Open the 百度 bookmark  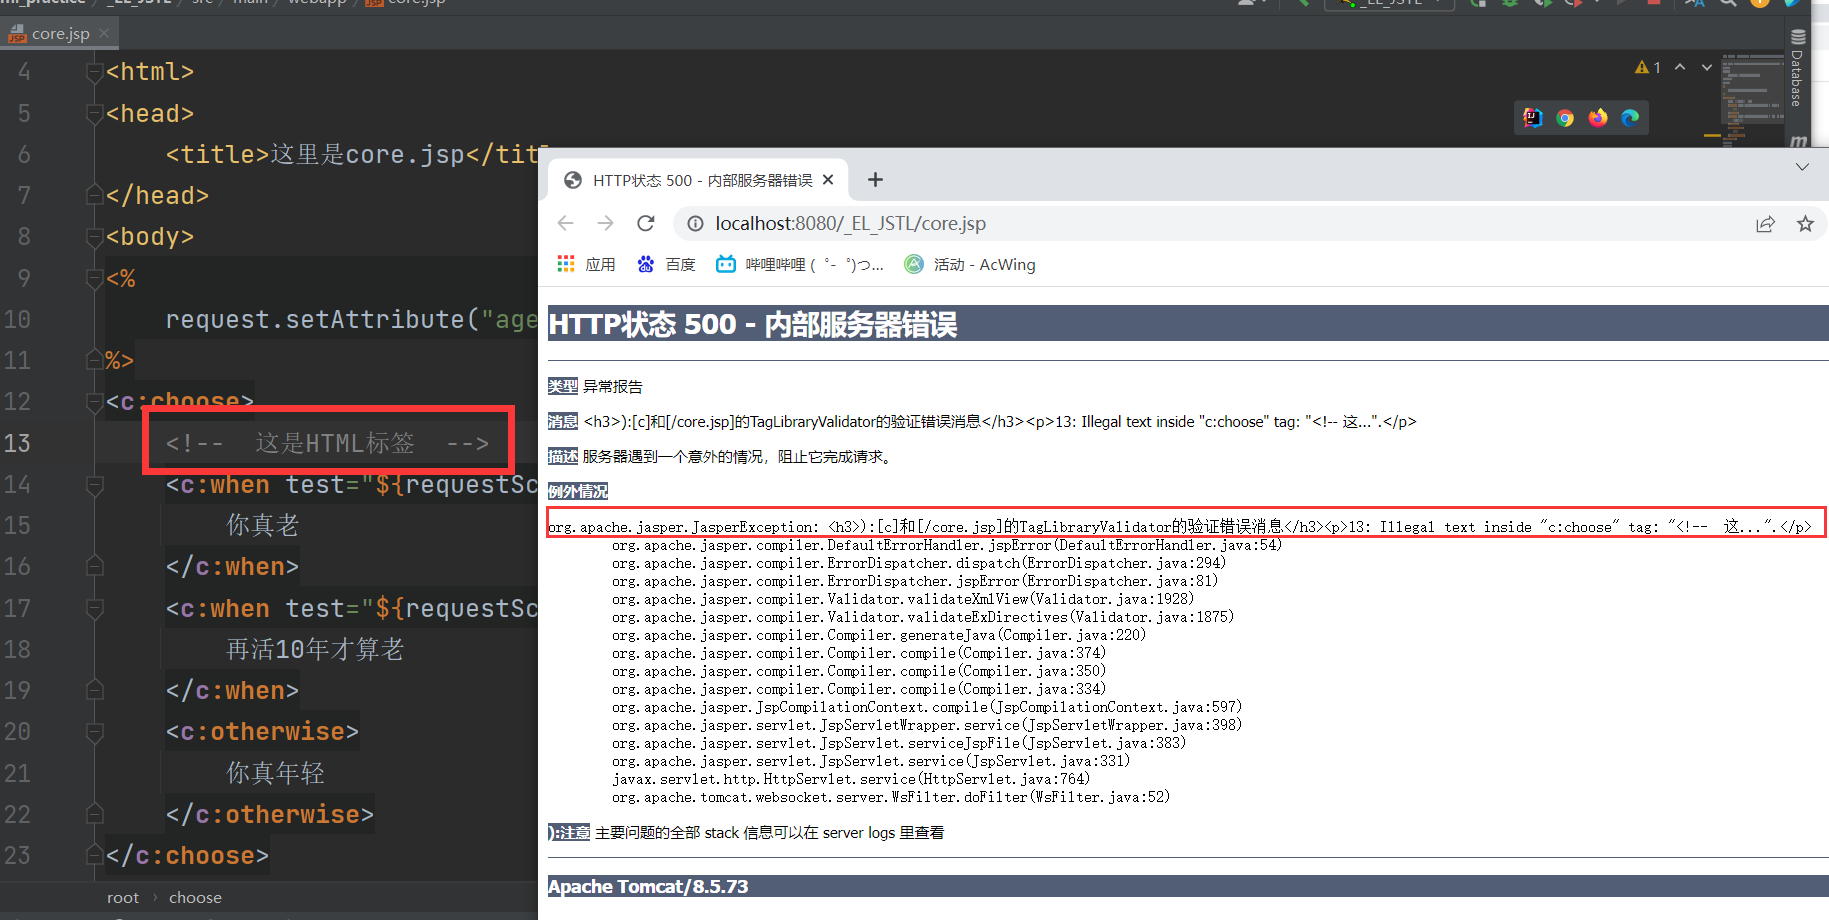click(x=666, y=264)
